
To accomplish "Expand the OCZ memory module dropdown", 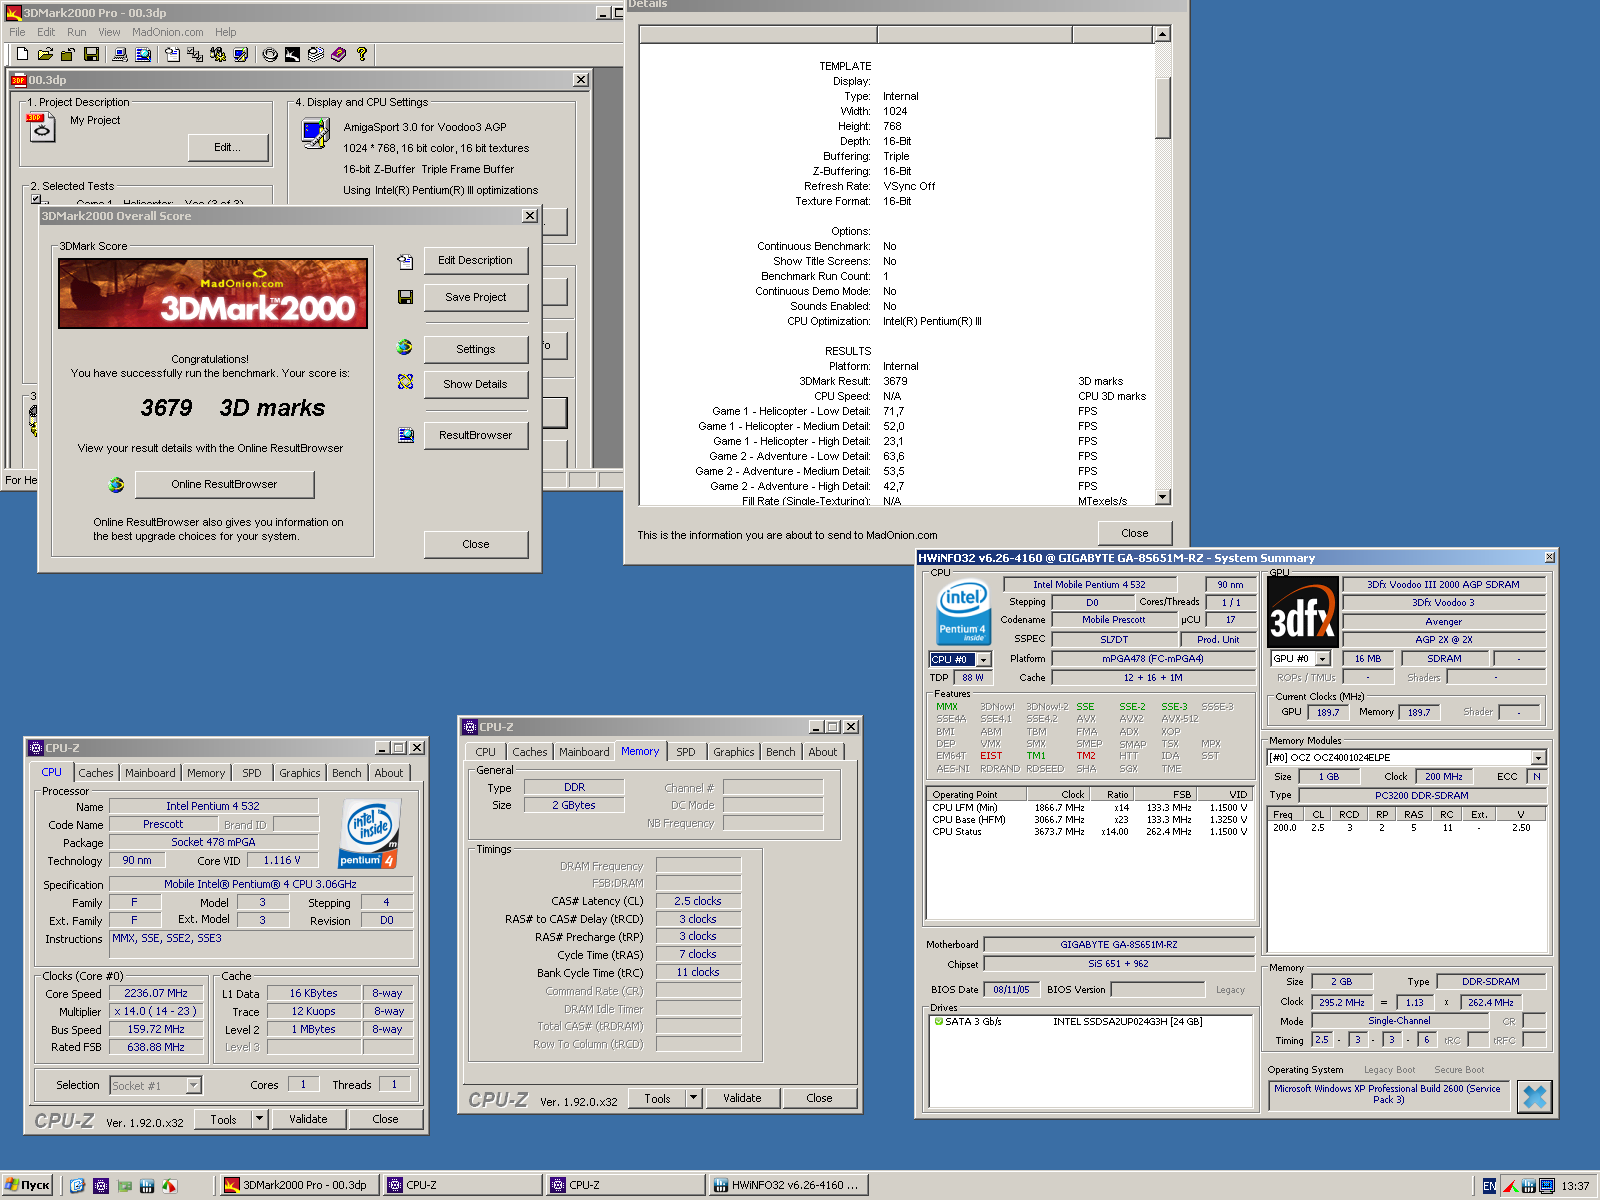I will [x=1539, y=758].
